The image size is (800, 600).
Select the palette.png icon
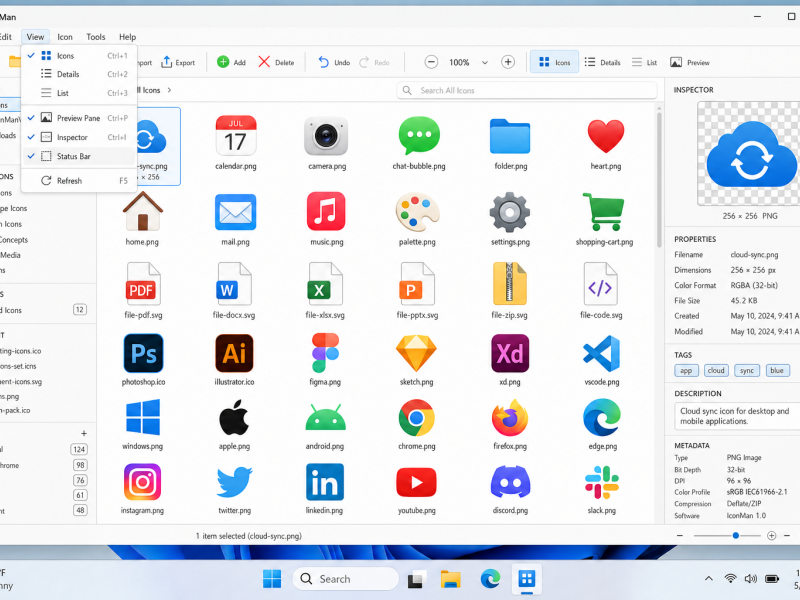point(417,218)
